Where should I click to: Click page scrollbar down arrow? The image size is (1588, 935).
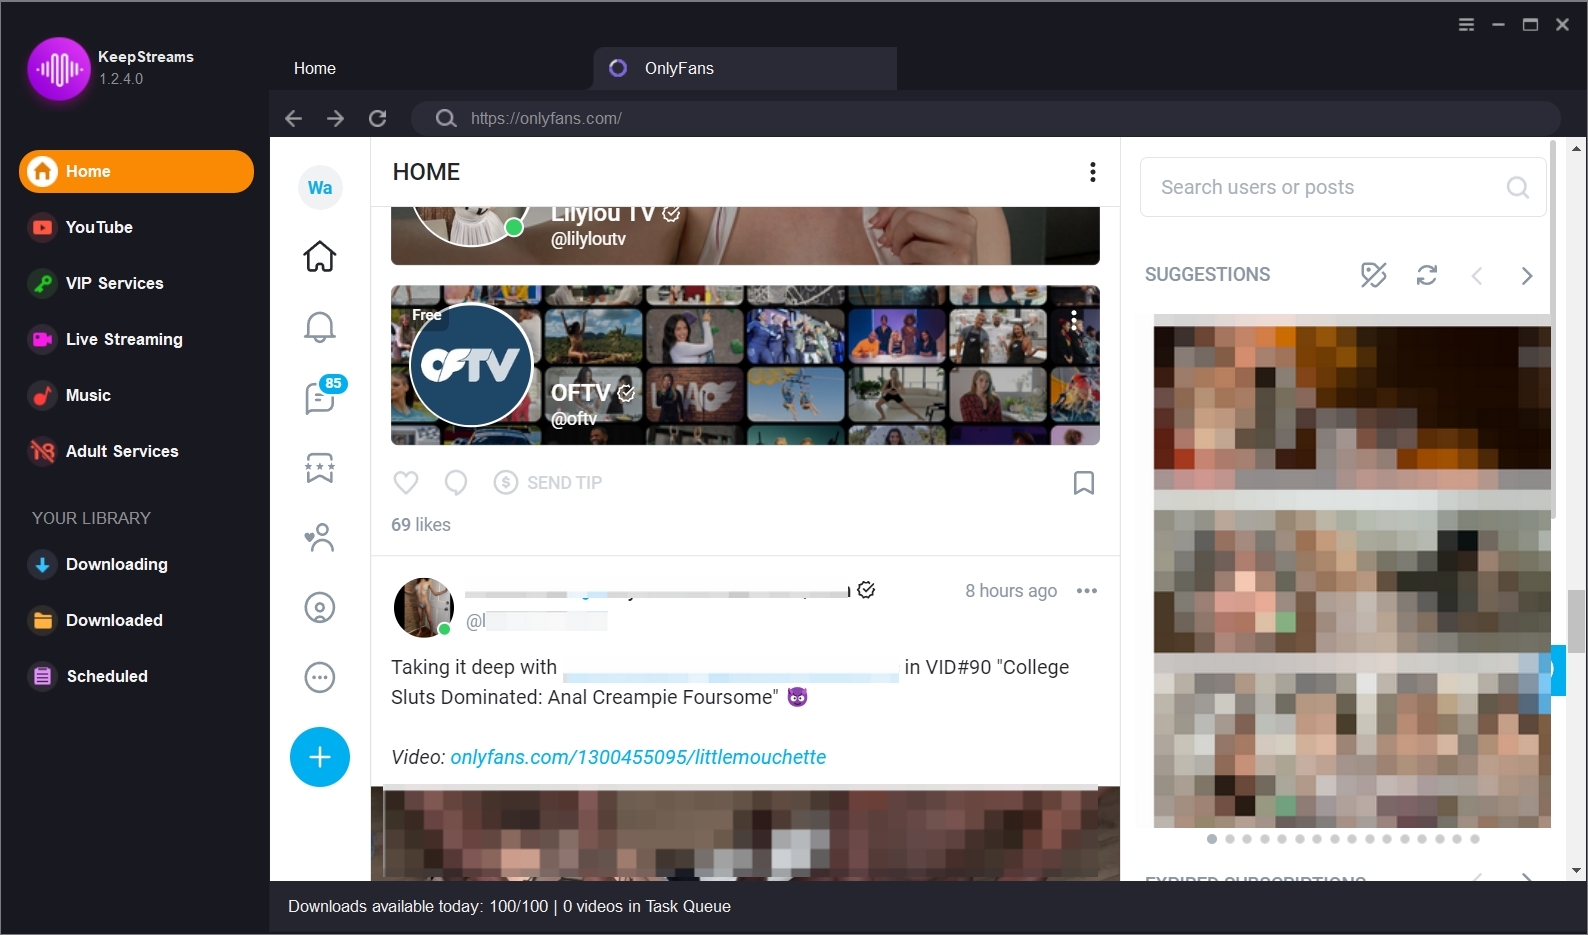[x=1577, y=870]
